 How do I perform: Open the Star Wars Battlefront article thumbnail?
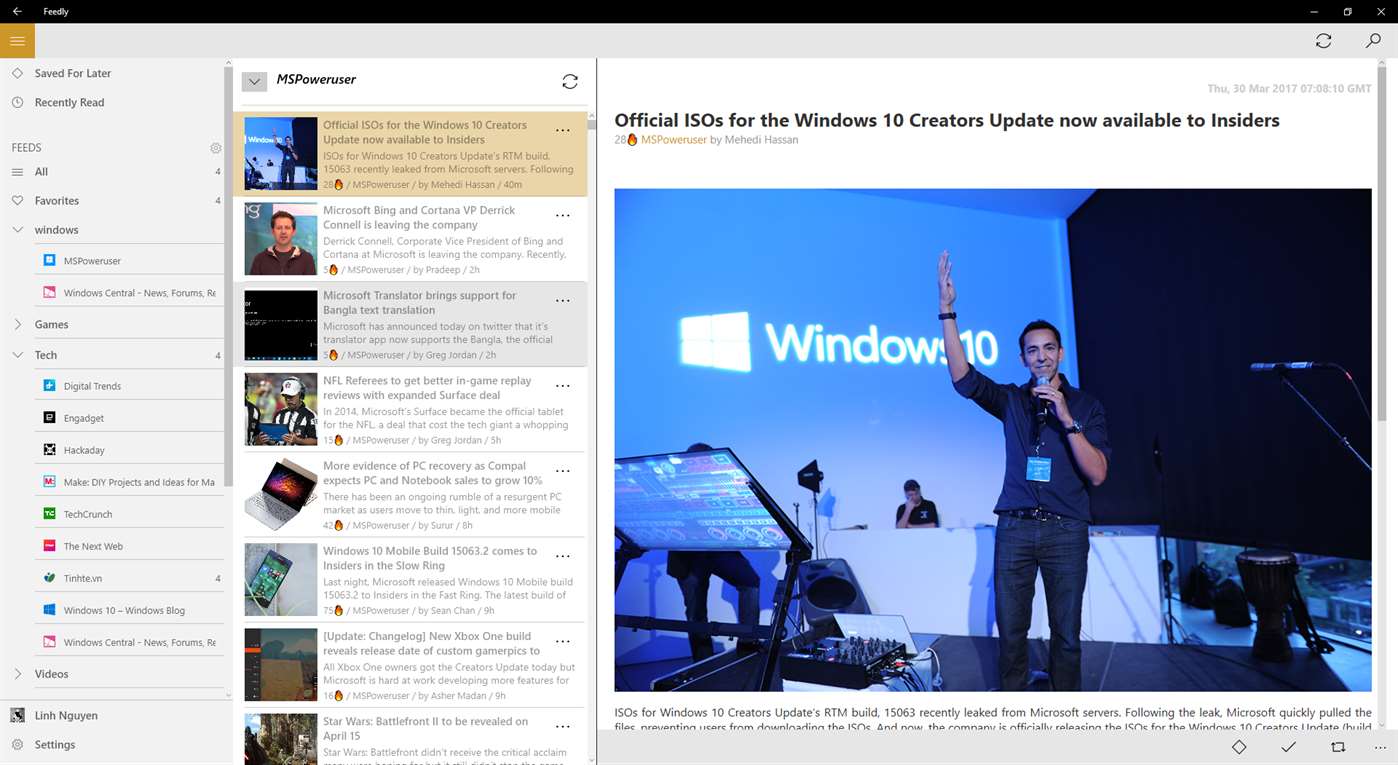coord(280,738)
